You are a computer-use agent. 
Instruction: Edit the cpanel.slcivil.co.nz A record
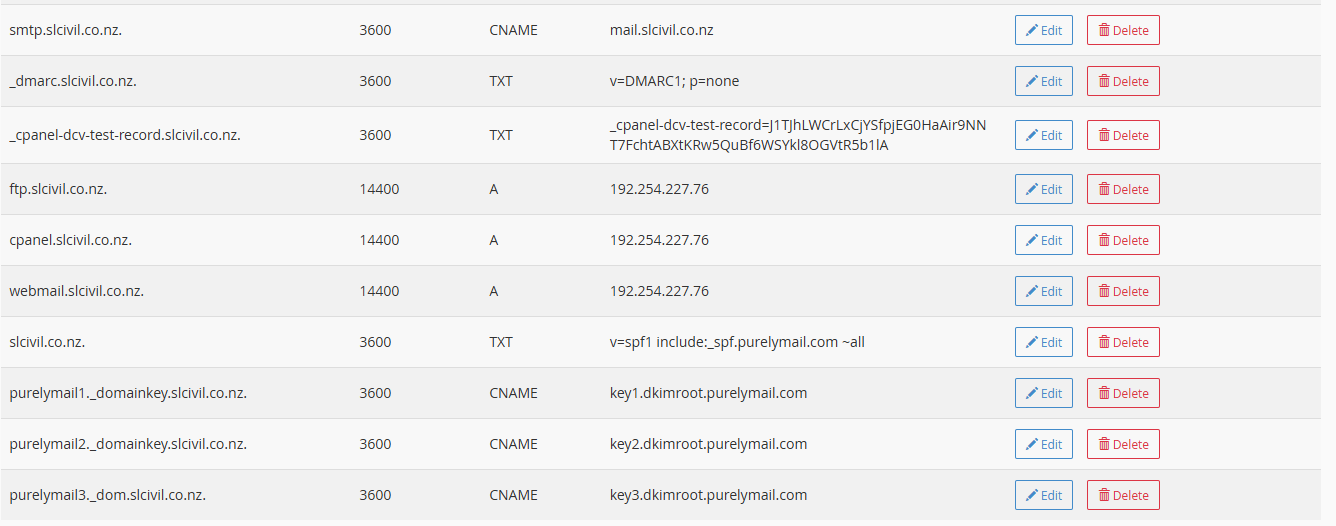click(1043, 240)
